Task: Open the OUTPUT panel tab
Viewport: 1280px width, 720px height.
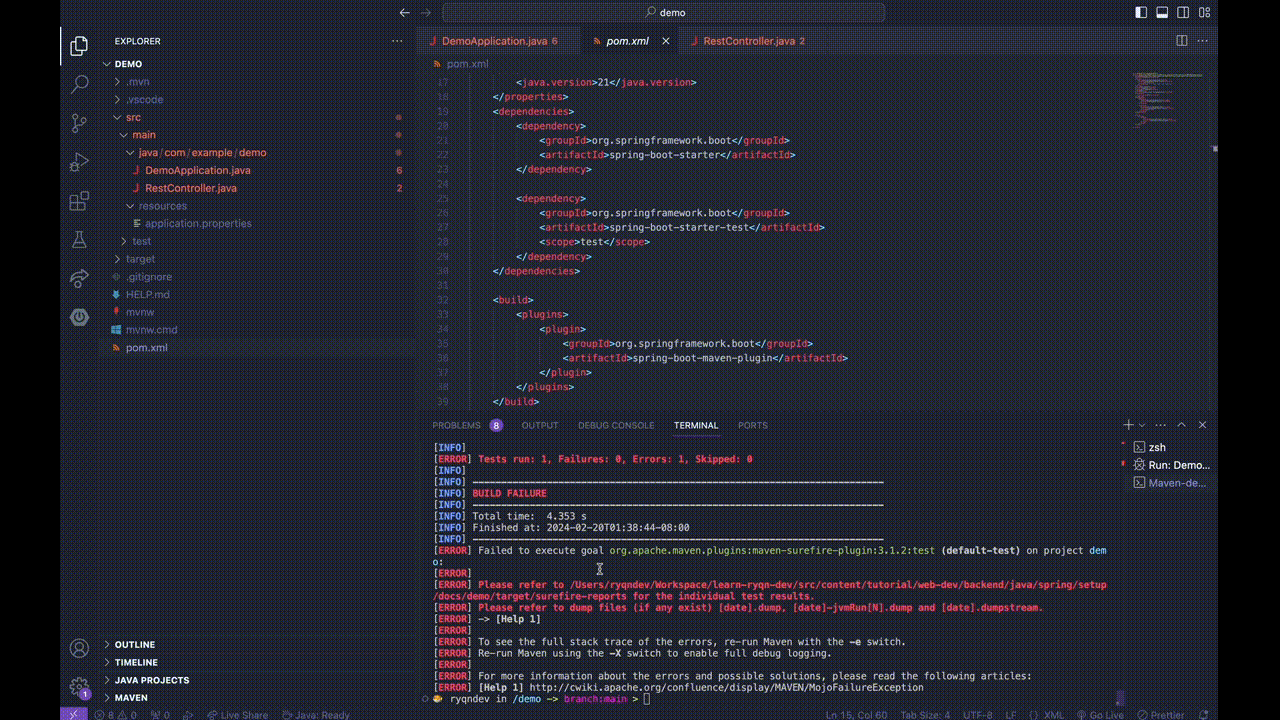Action: coord(540,425)
